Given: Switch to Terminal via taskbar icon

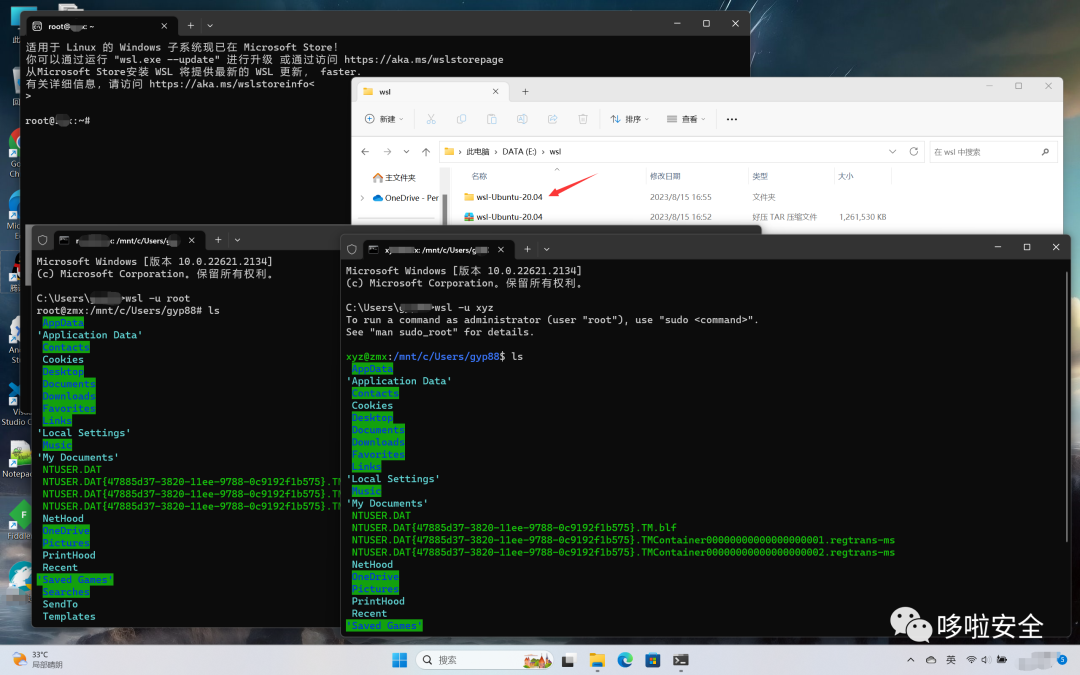Looking at the screenshot, I should click(681, 660).
